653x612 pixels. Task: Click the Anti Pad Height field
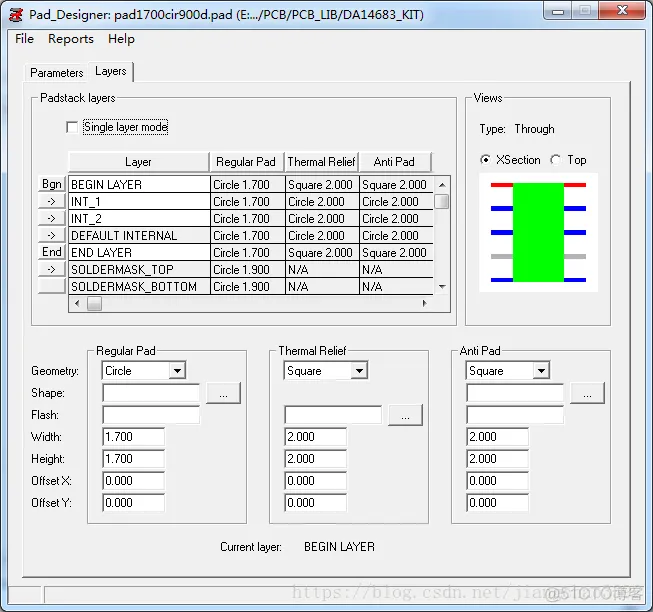pyautogui.click(x=498, y=459)
